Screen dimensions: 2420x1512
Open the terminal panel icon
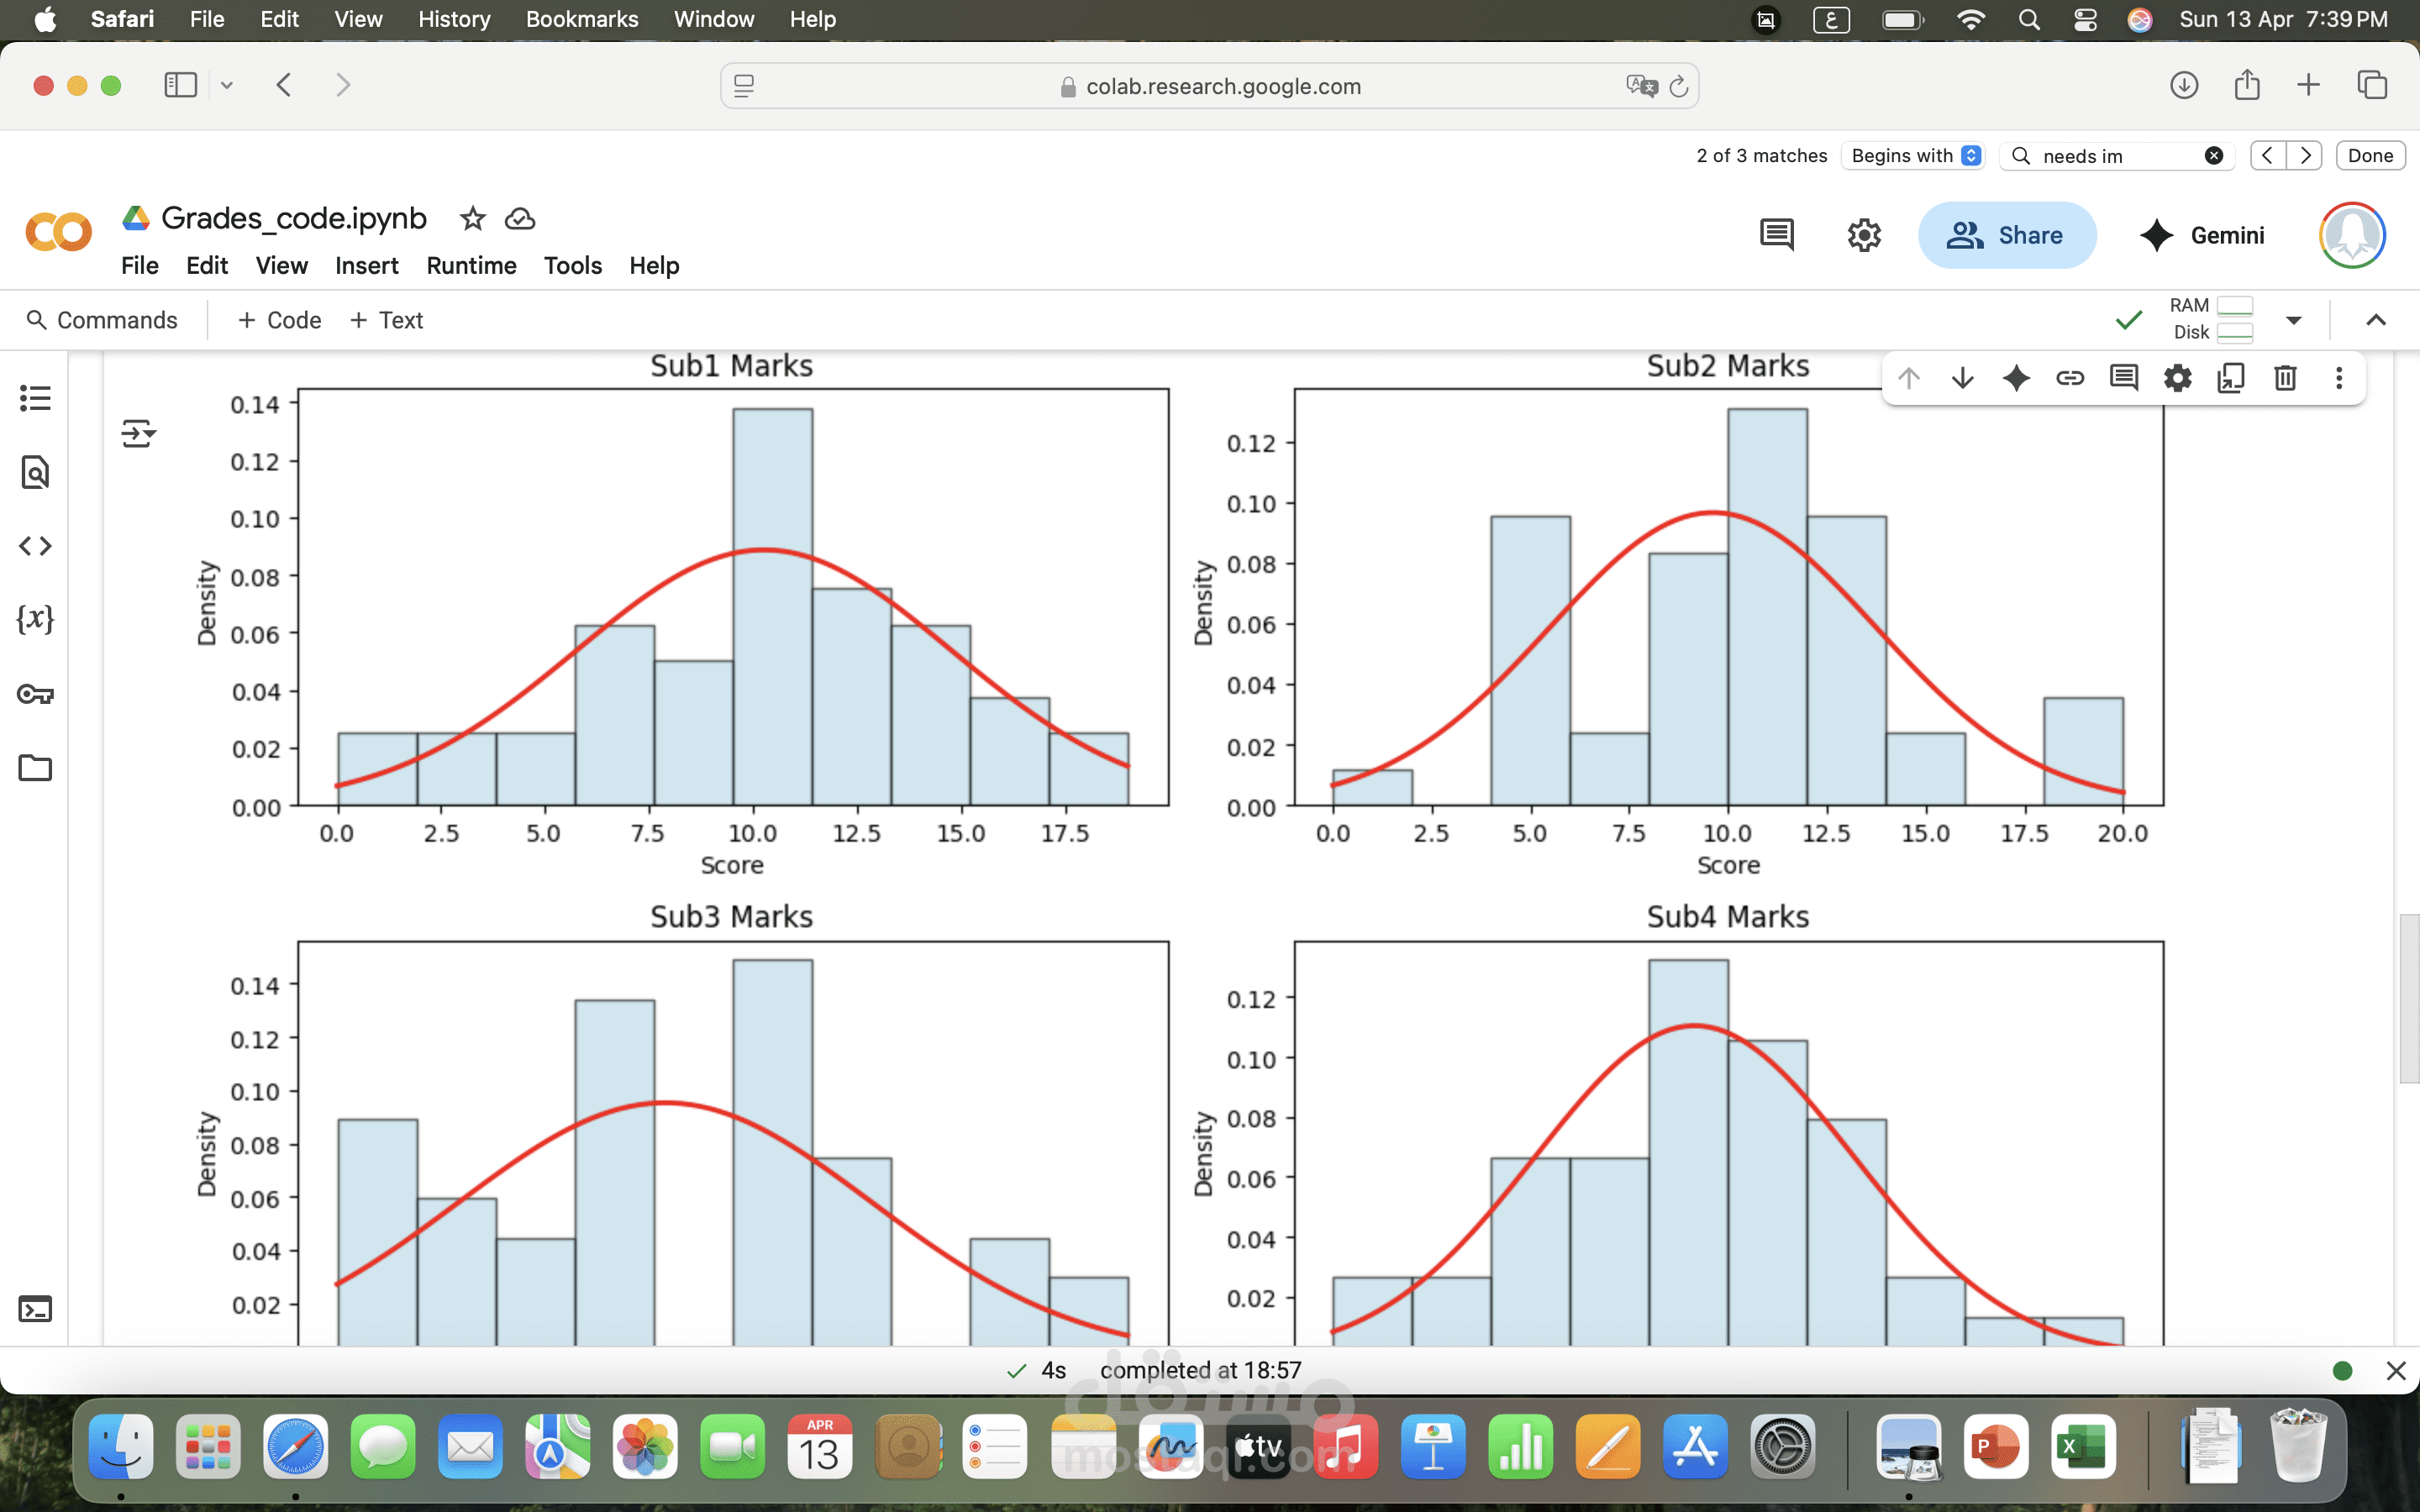click(35, 1309)
